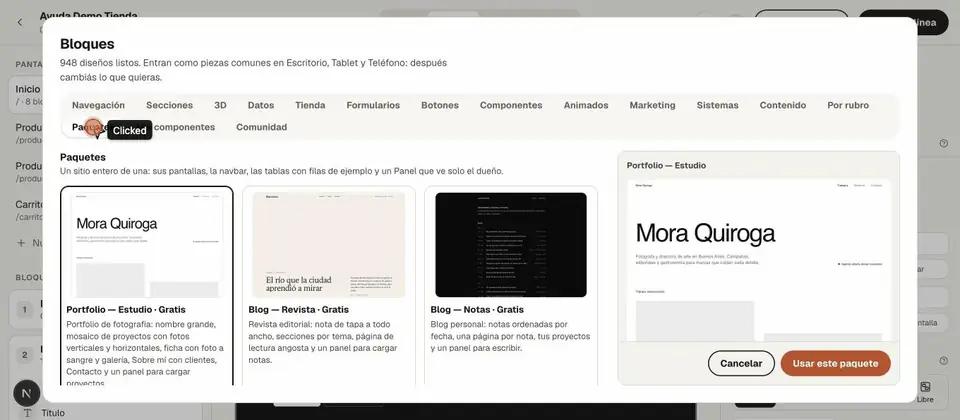Select the Sistemas tab
Viewport: 960px width, 420px height.
(717, 105)
